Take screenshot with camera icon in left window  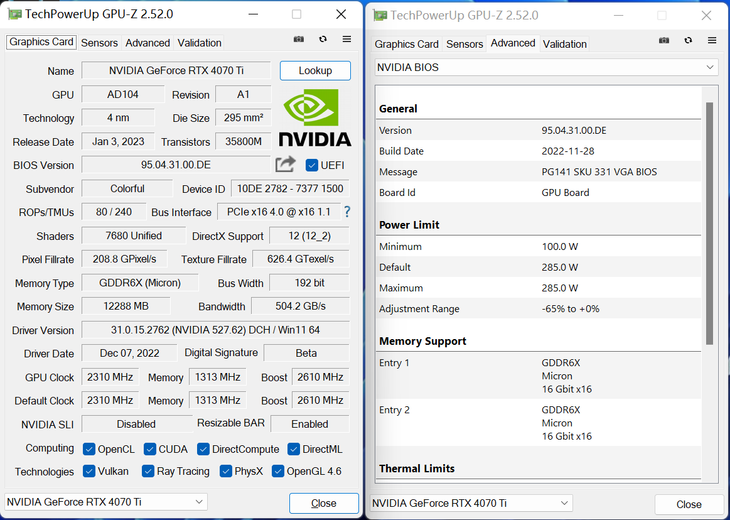(x=298, y=40)
